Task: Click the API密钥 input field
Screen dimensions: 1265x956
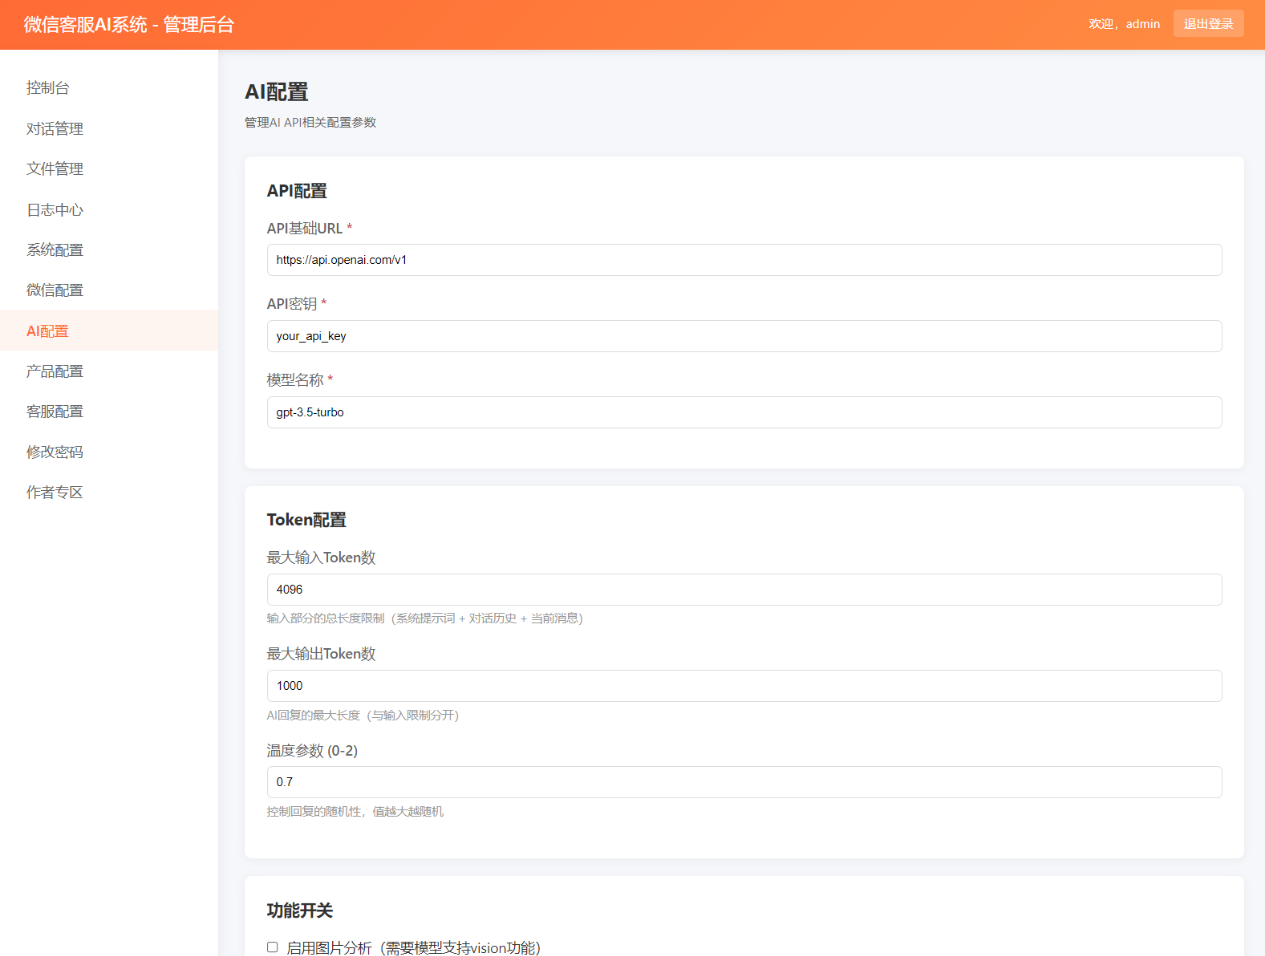Action: pos(743,336)
